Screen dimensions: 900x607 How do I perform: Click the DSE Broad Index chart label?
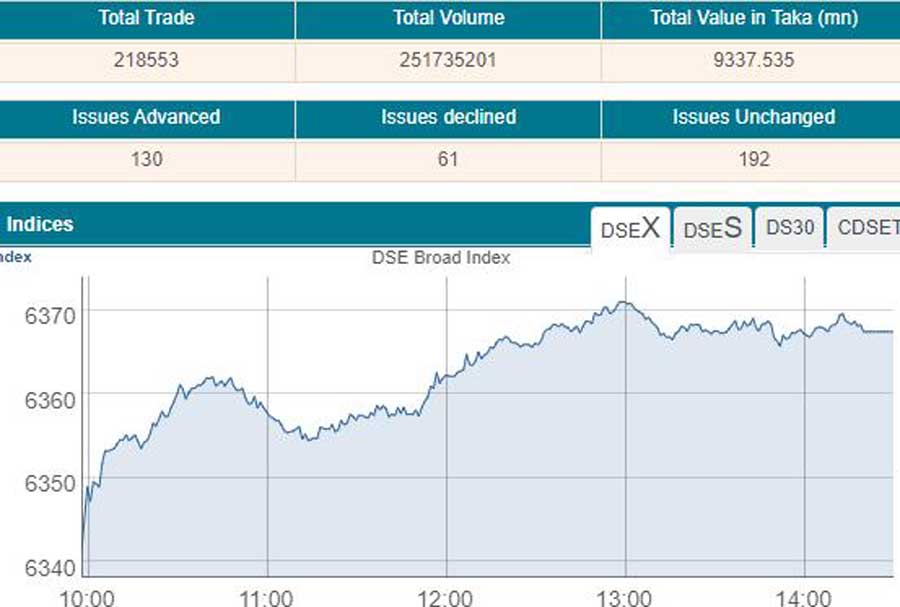[440, 258]
